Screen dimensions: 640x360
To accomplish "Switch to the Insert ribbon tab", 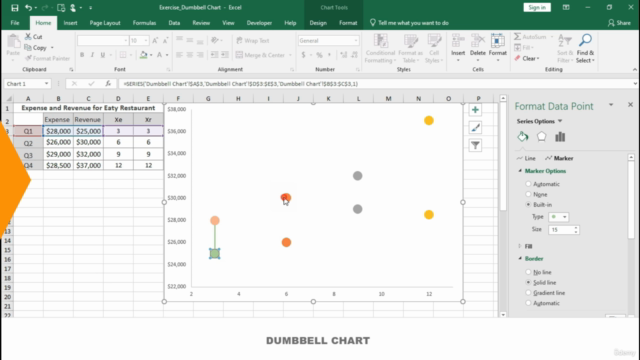I will pos(70,23).
